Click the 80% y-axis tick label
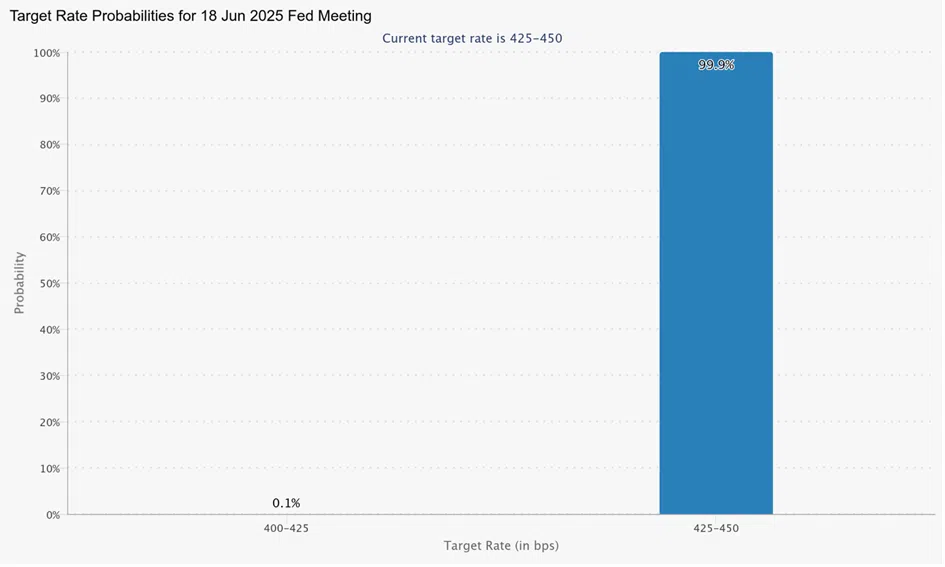 point(50,145)
